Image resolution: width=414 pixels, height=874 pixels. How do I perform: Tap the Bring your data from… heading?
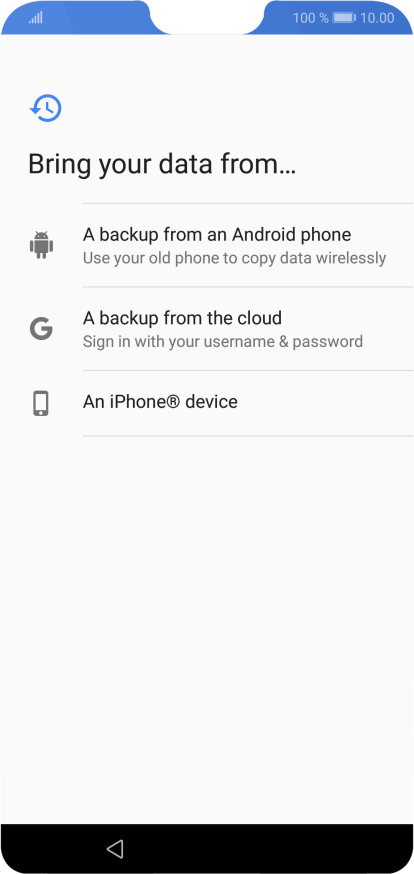point(162,165)
